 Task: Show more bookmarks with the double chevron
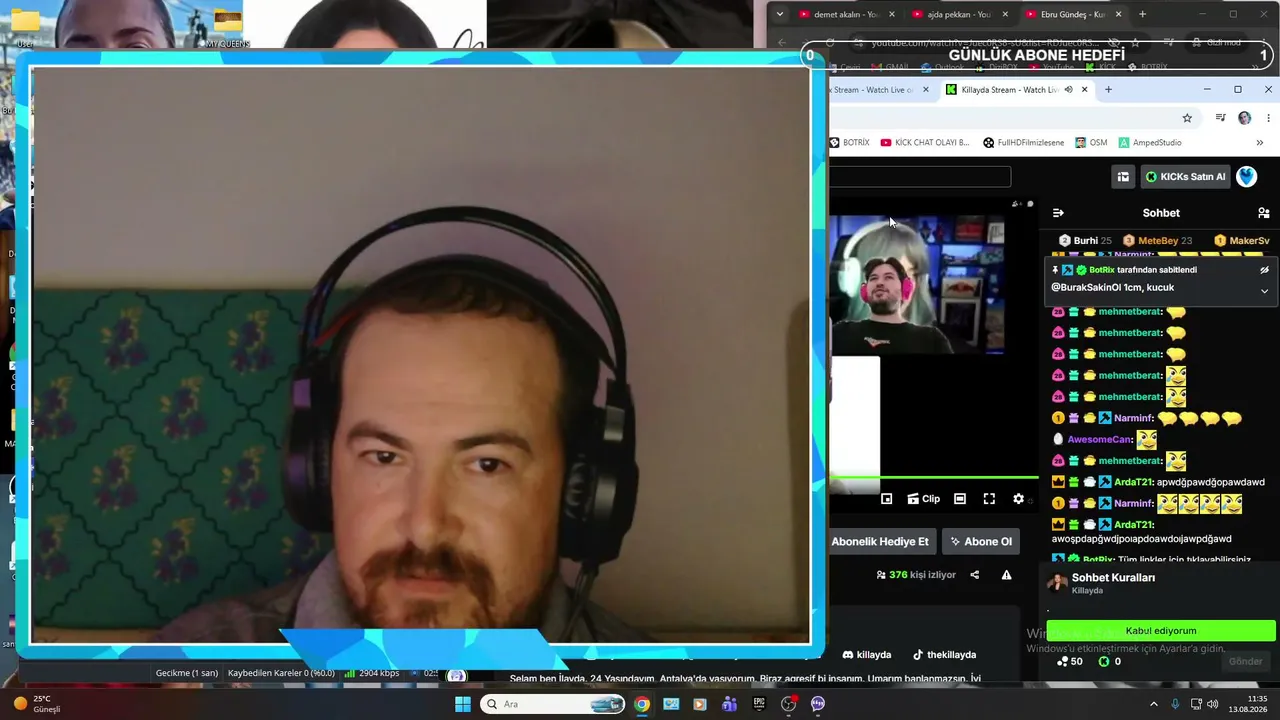[x=1260, y=143]
